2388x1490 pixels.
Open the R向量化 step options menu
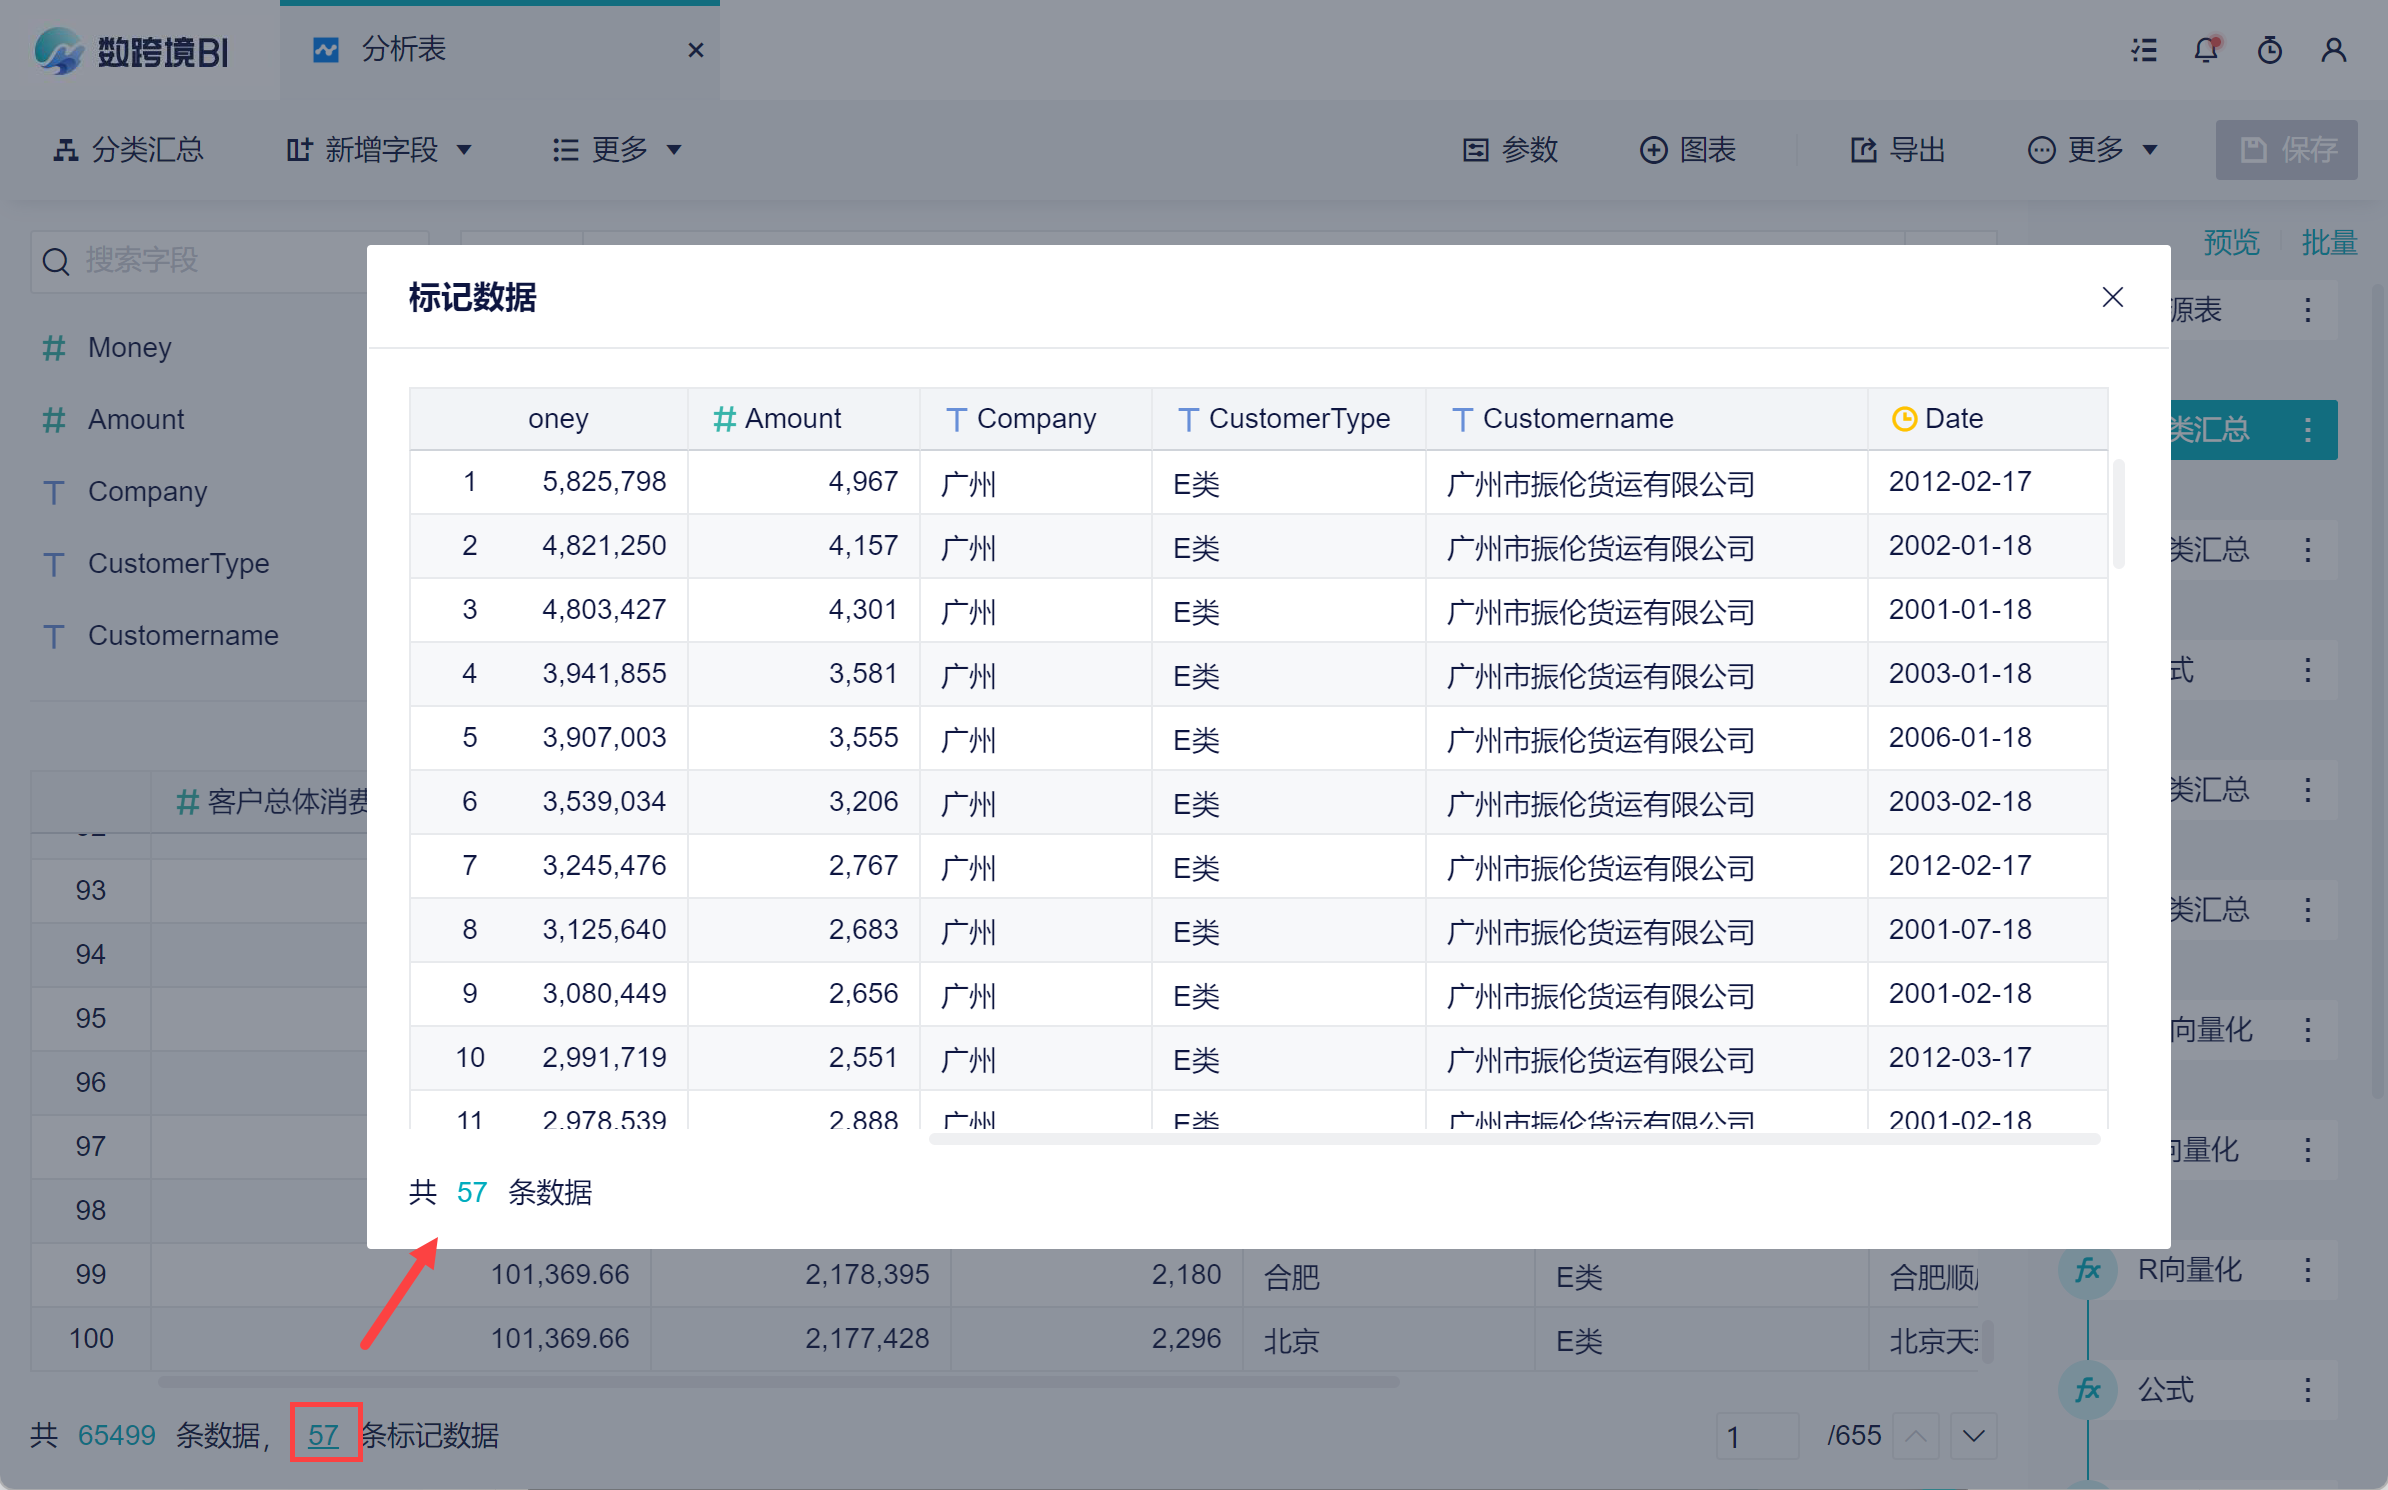[x=2308, y=1270]
